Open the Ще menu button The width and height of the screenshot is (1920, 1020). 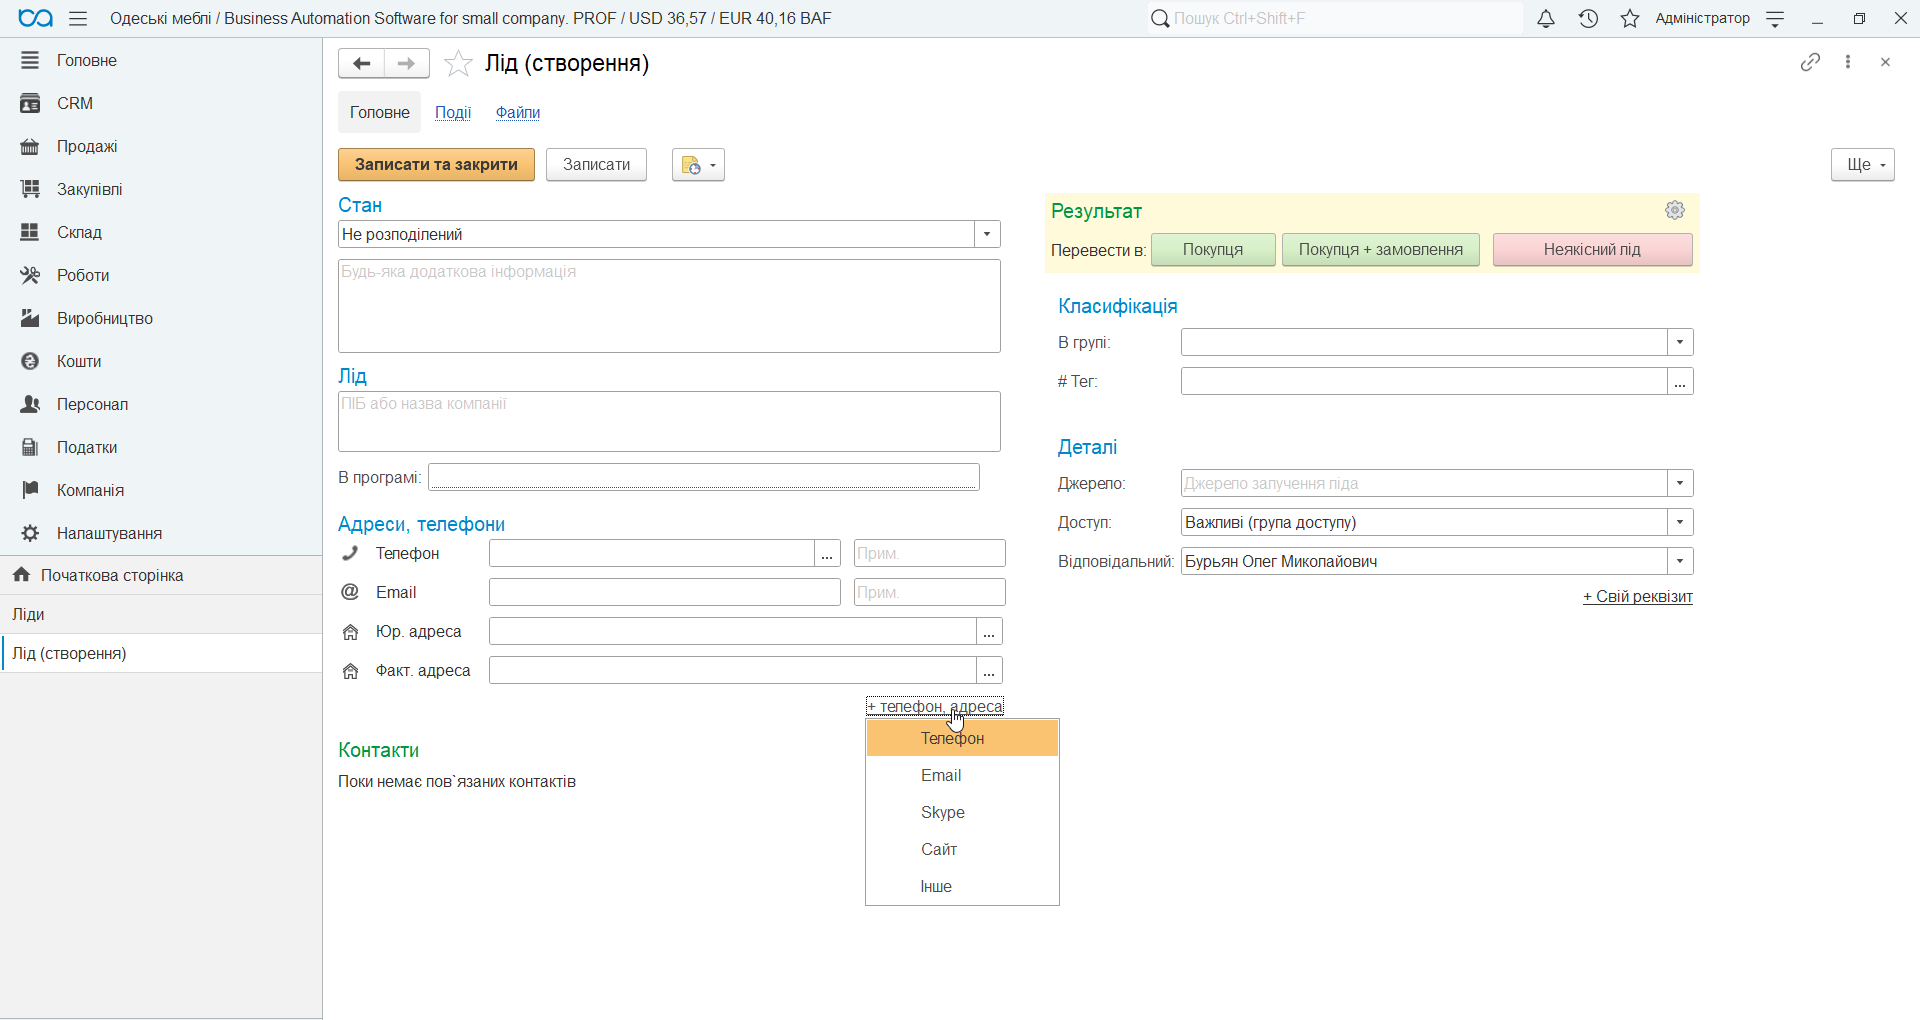(x=1863, y=165)
